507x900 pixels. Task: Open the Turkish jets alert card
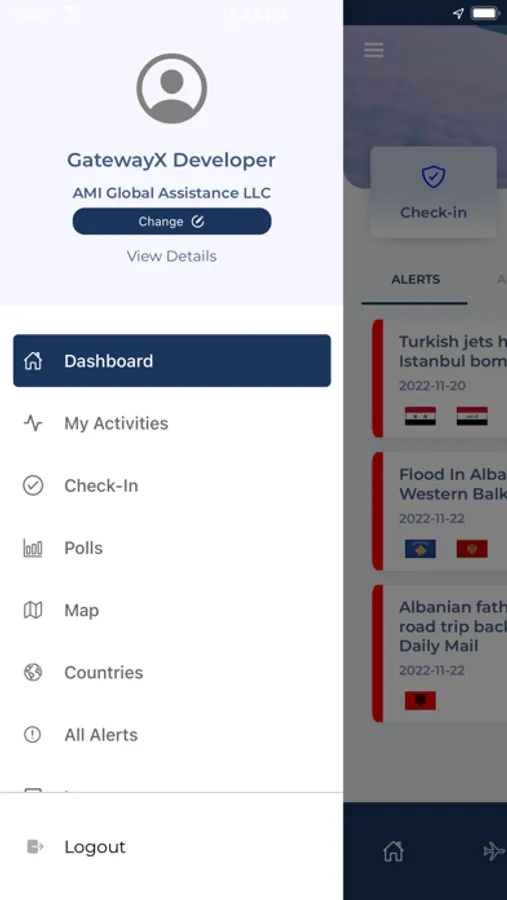pos(440,379)
